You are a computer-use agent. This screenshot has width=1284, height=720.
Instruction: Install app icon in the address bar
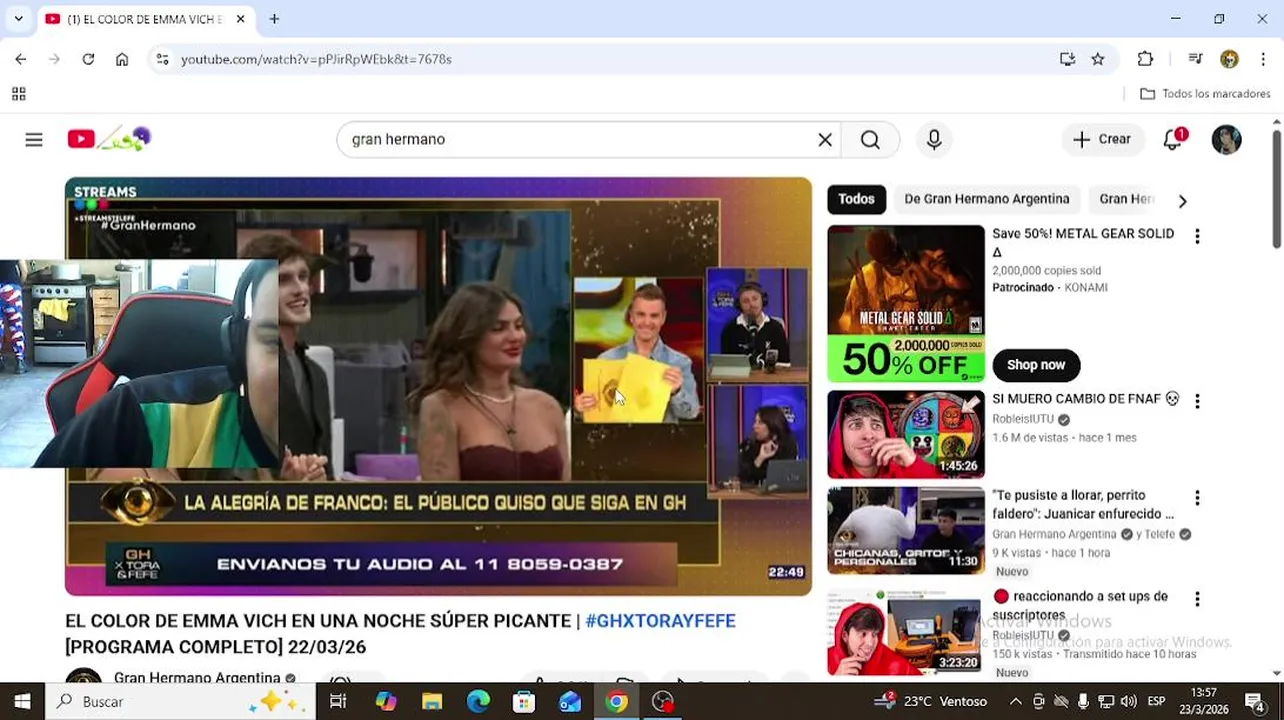pos(1067,59)
